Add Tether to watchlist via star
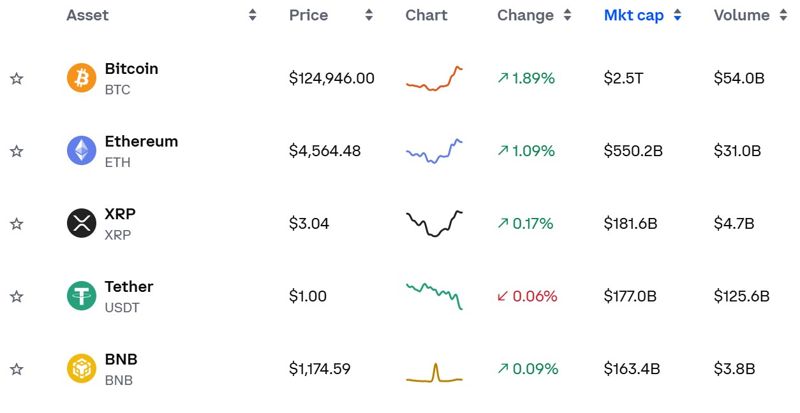The image size is (800, 413). pyautogui.click(x=16, y=297)
